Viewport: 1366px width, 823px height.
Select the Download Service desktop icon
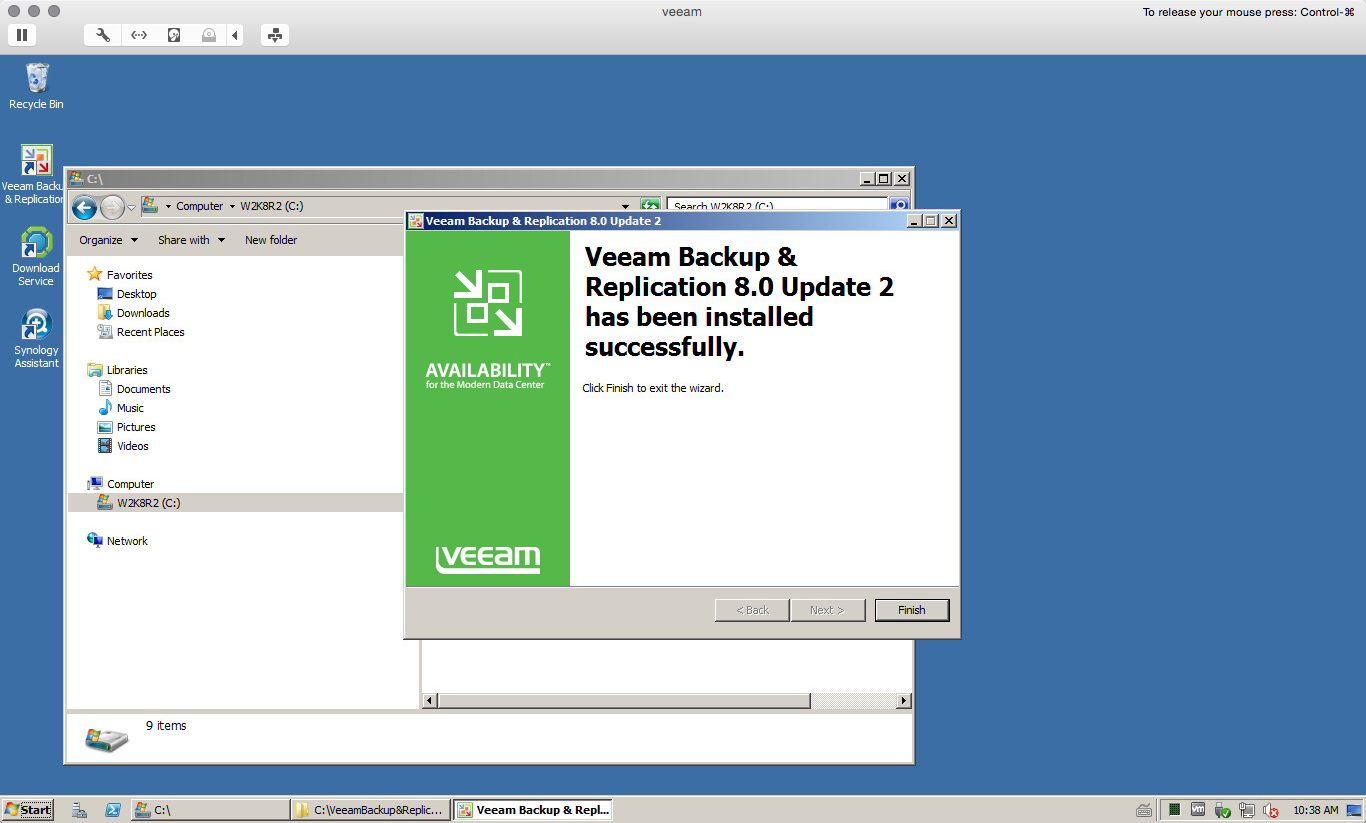pyautogui.click(x=36, y=257)
